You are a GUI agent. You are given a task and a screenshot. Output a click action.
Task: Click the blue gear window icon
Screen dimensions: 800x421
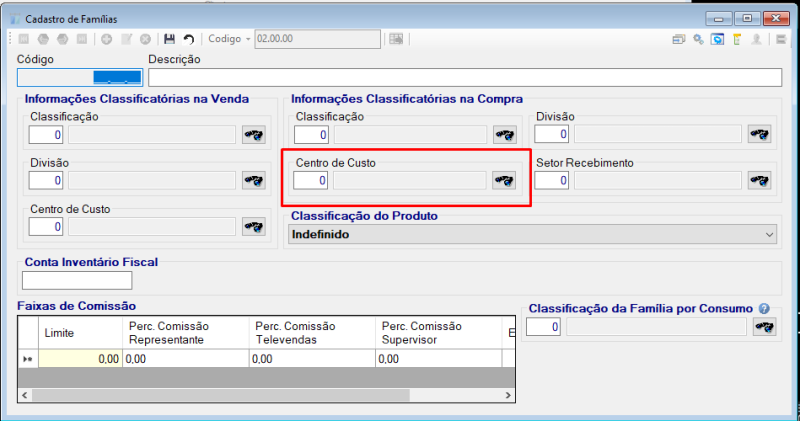(x=717, y=39)
